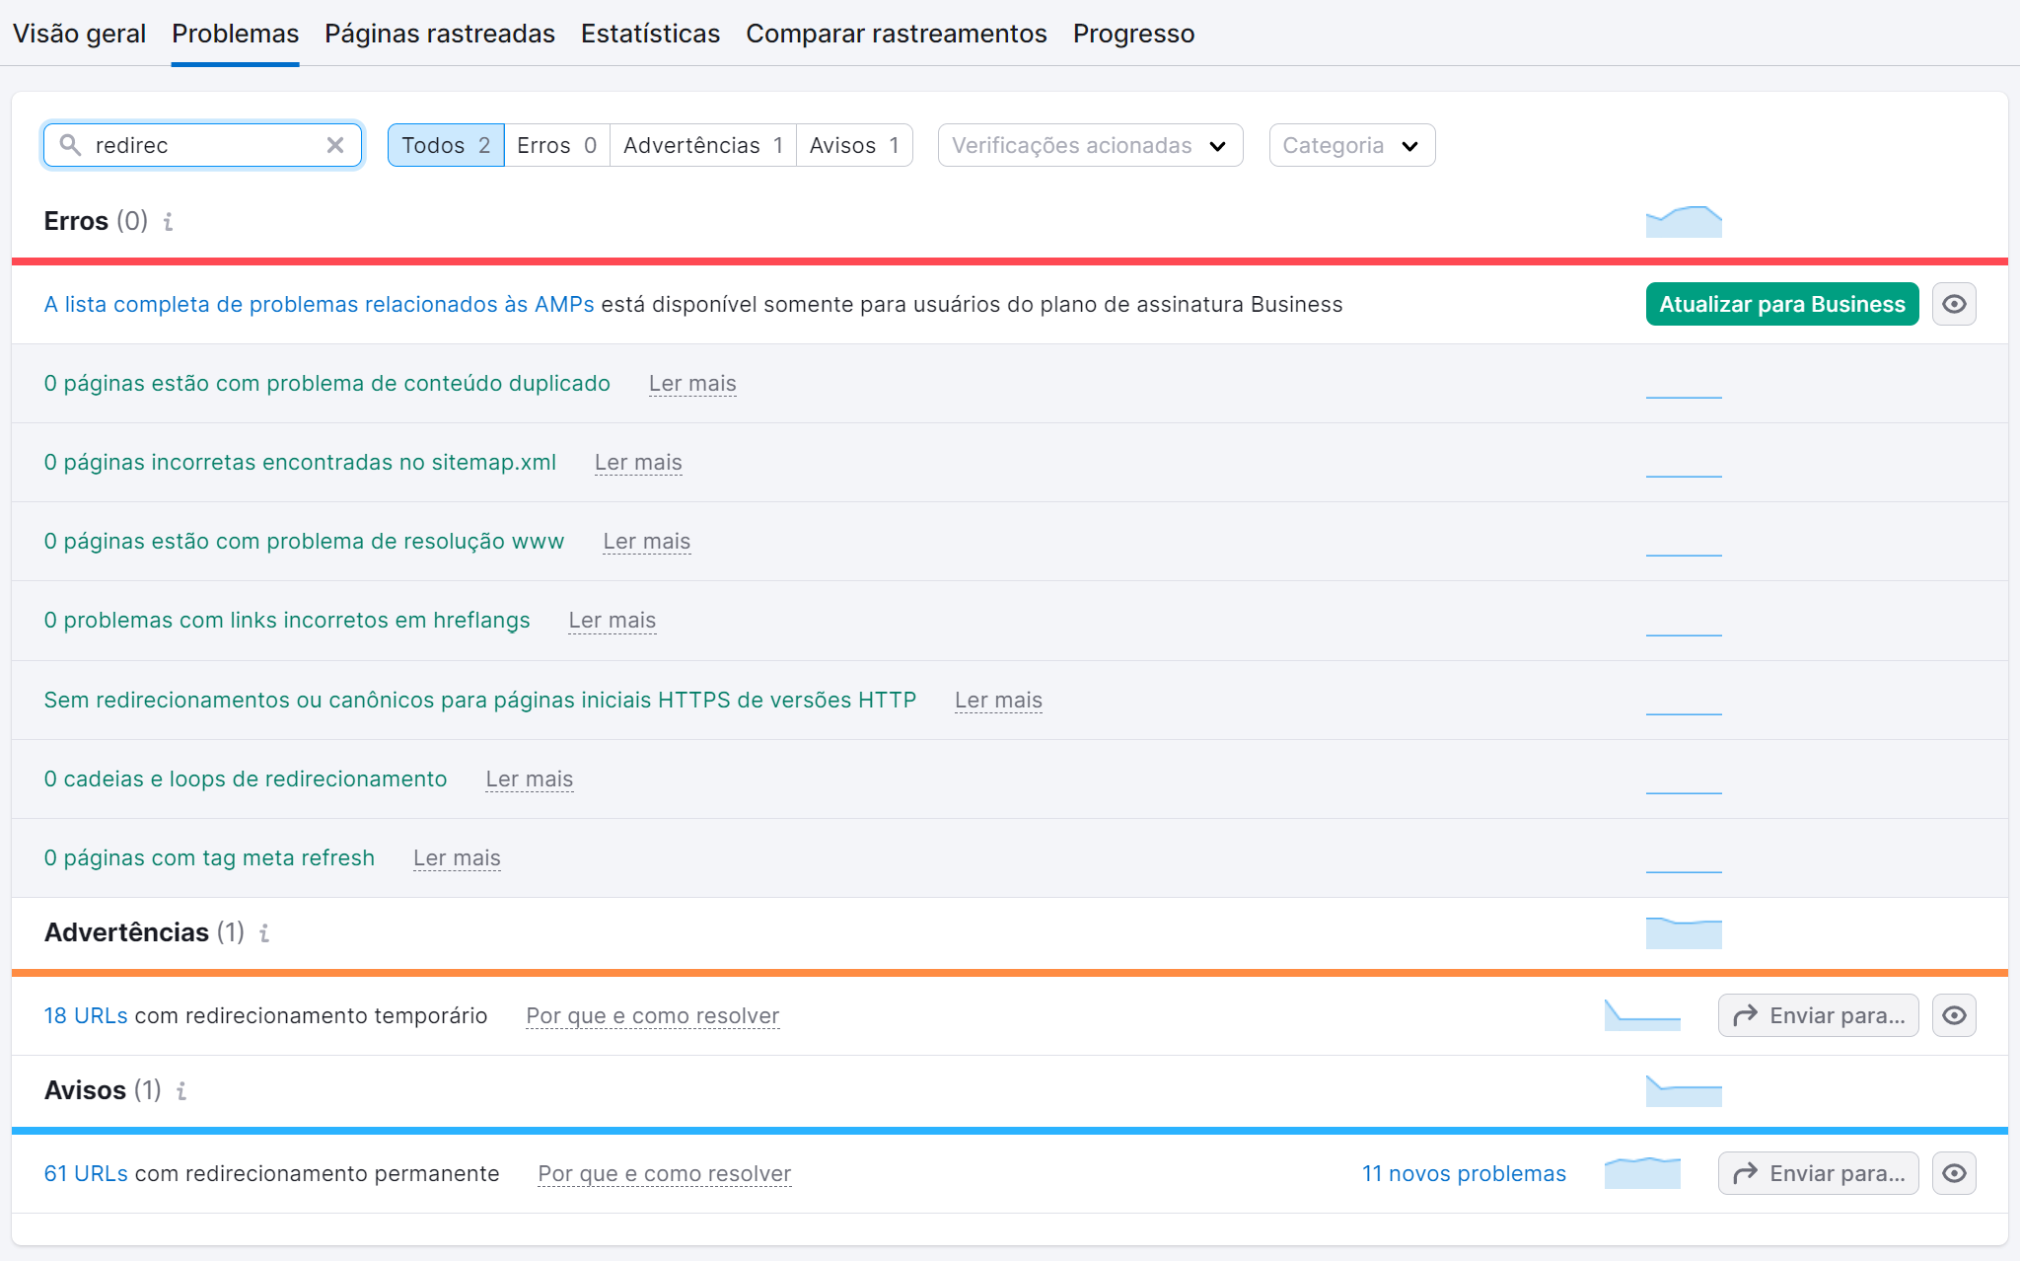Image resolution: width=2020 pixels, height=1261 pixels.
Task: Click trend chart beside Avisos heading
Action: point(1683,1090)
